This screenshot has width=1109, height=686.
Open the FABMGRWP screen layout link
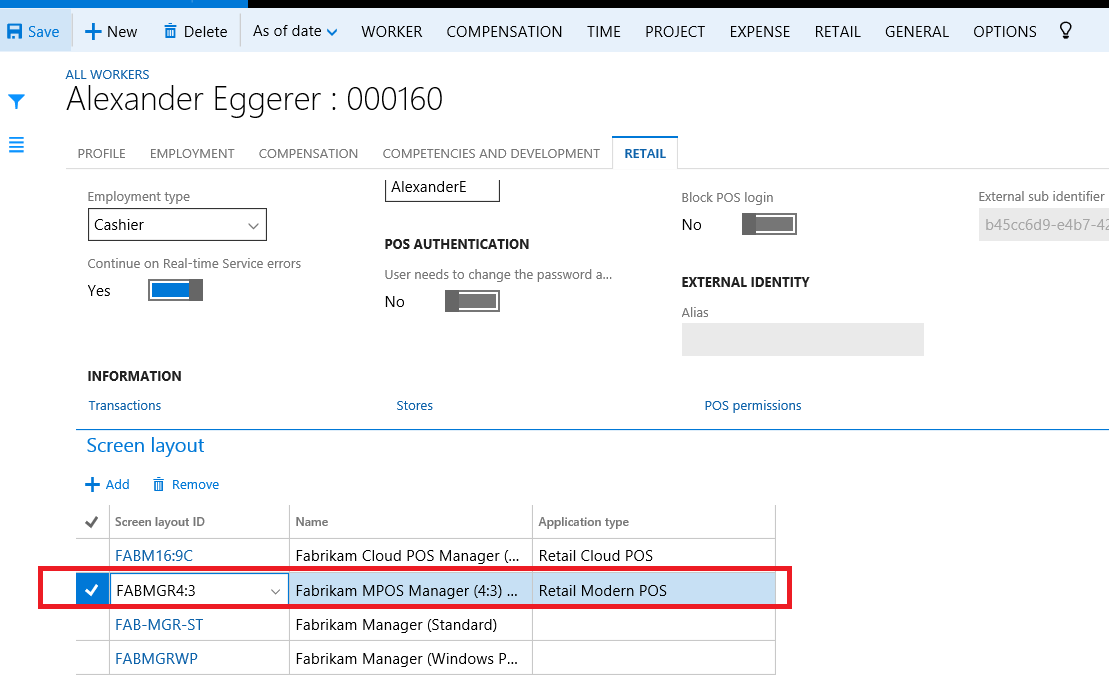pyautogui.click(x=156, y=658)
